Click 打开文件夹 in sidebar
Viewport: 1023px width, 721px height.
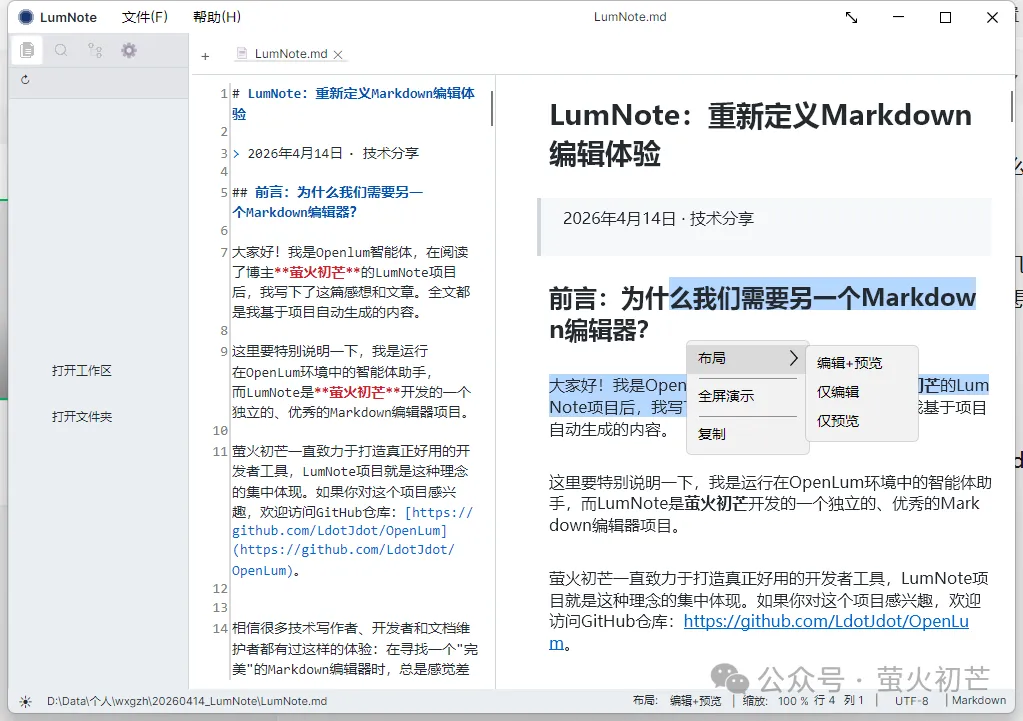pos(82,416)
